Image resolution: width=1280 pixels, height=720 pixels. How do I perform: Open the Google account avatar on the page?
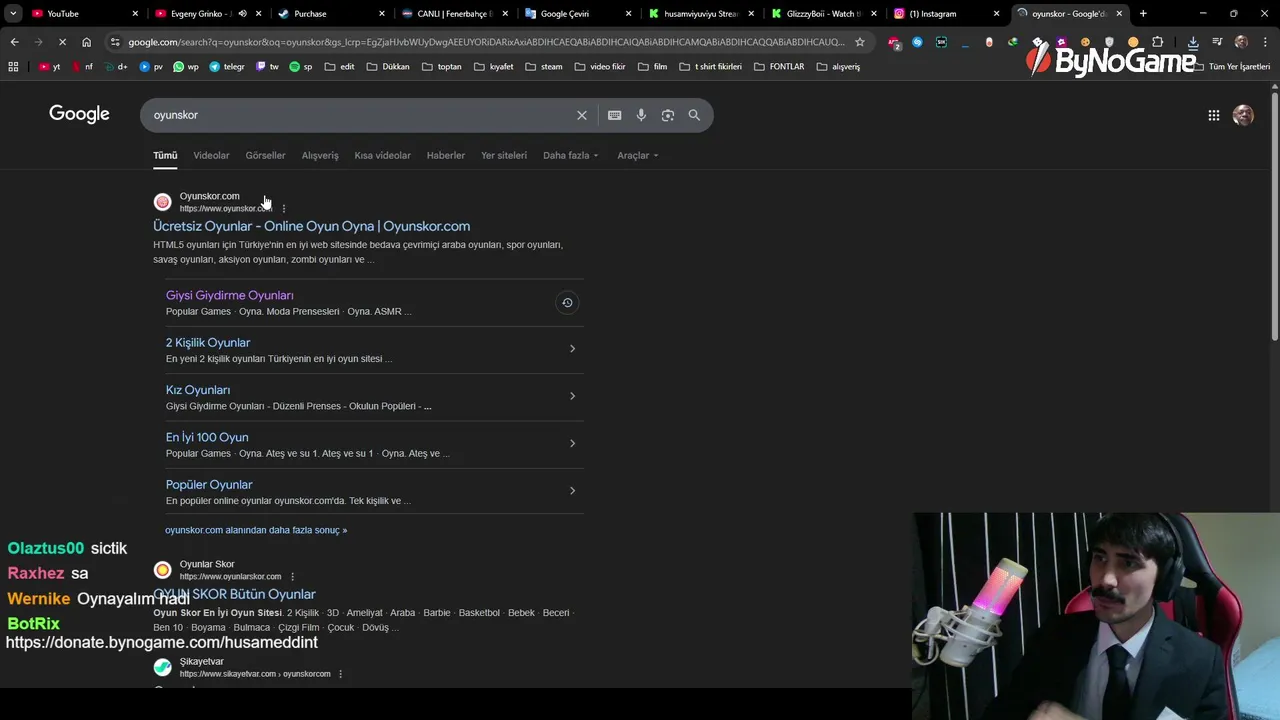pyautogui.click(x=1243, y=115)
